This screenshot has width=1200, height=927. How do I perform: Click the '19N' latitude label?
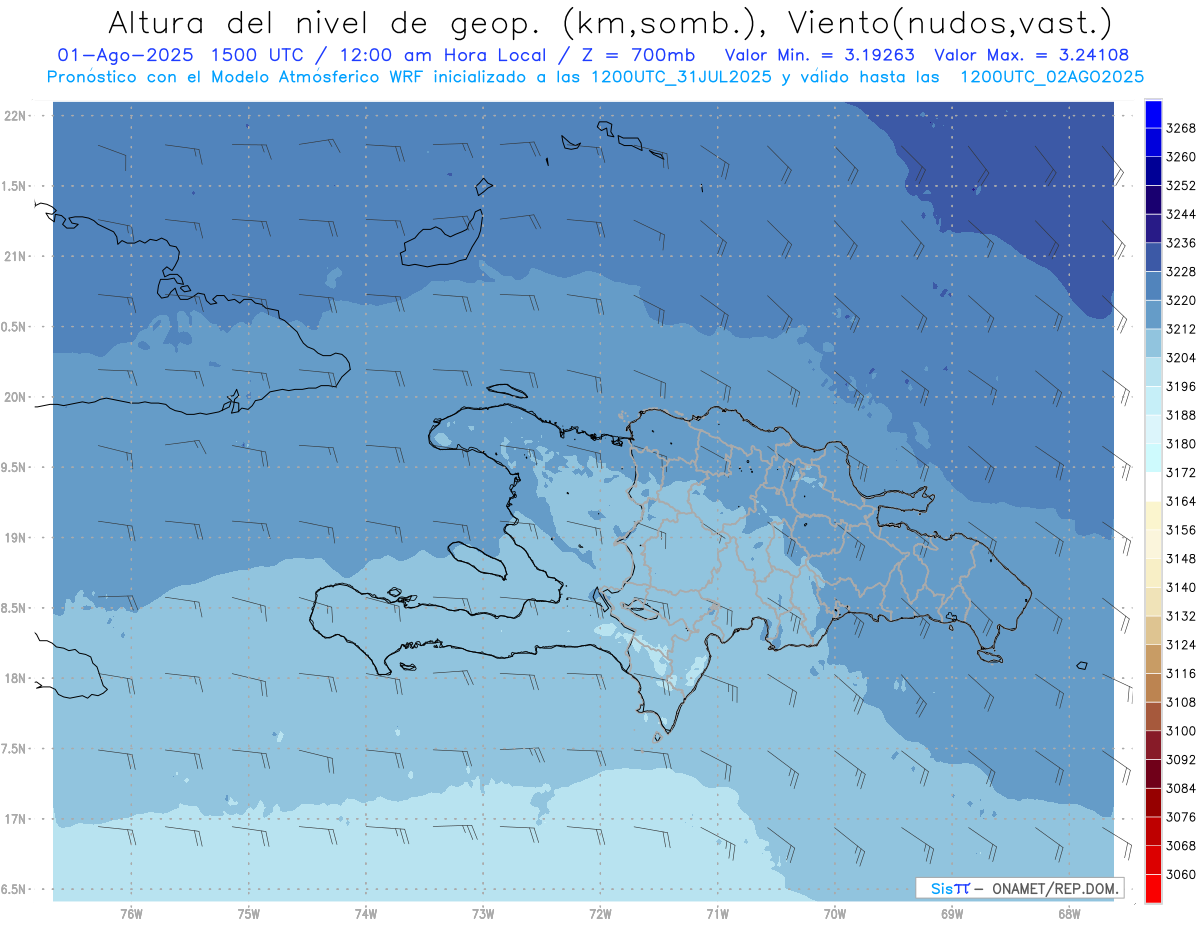(14, 537)
